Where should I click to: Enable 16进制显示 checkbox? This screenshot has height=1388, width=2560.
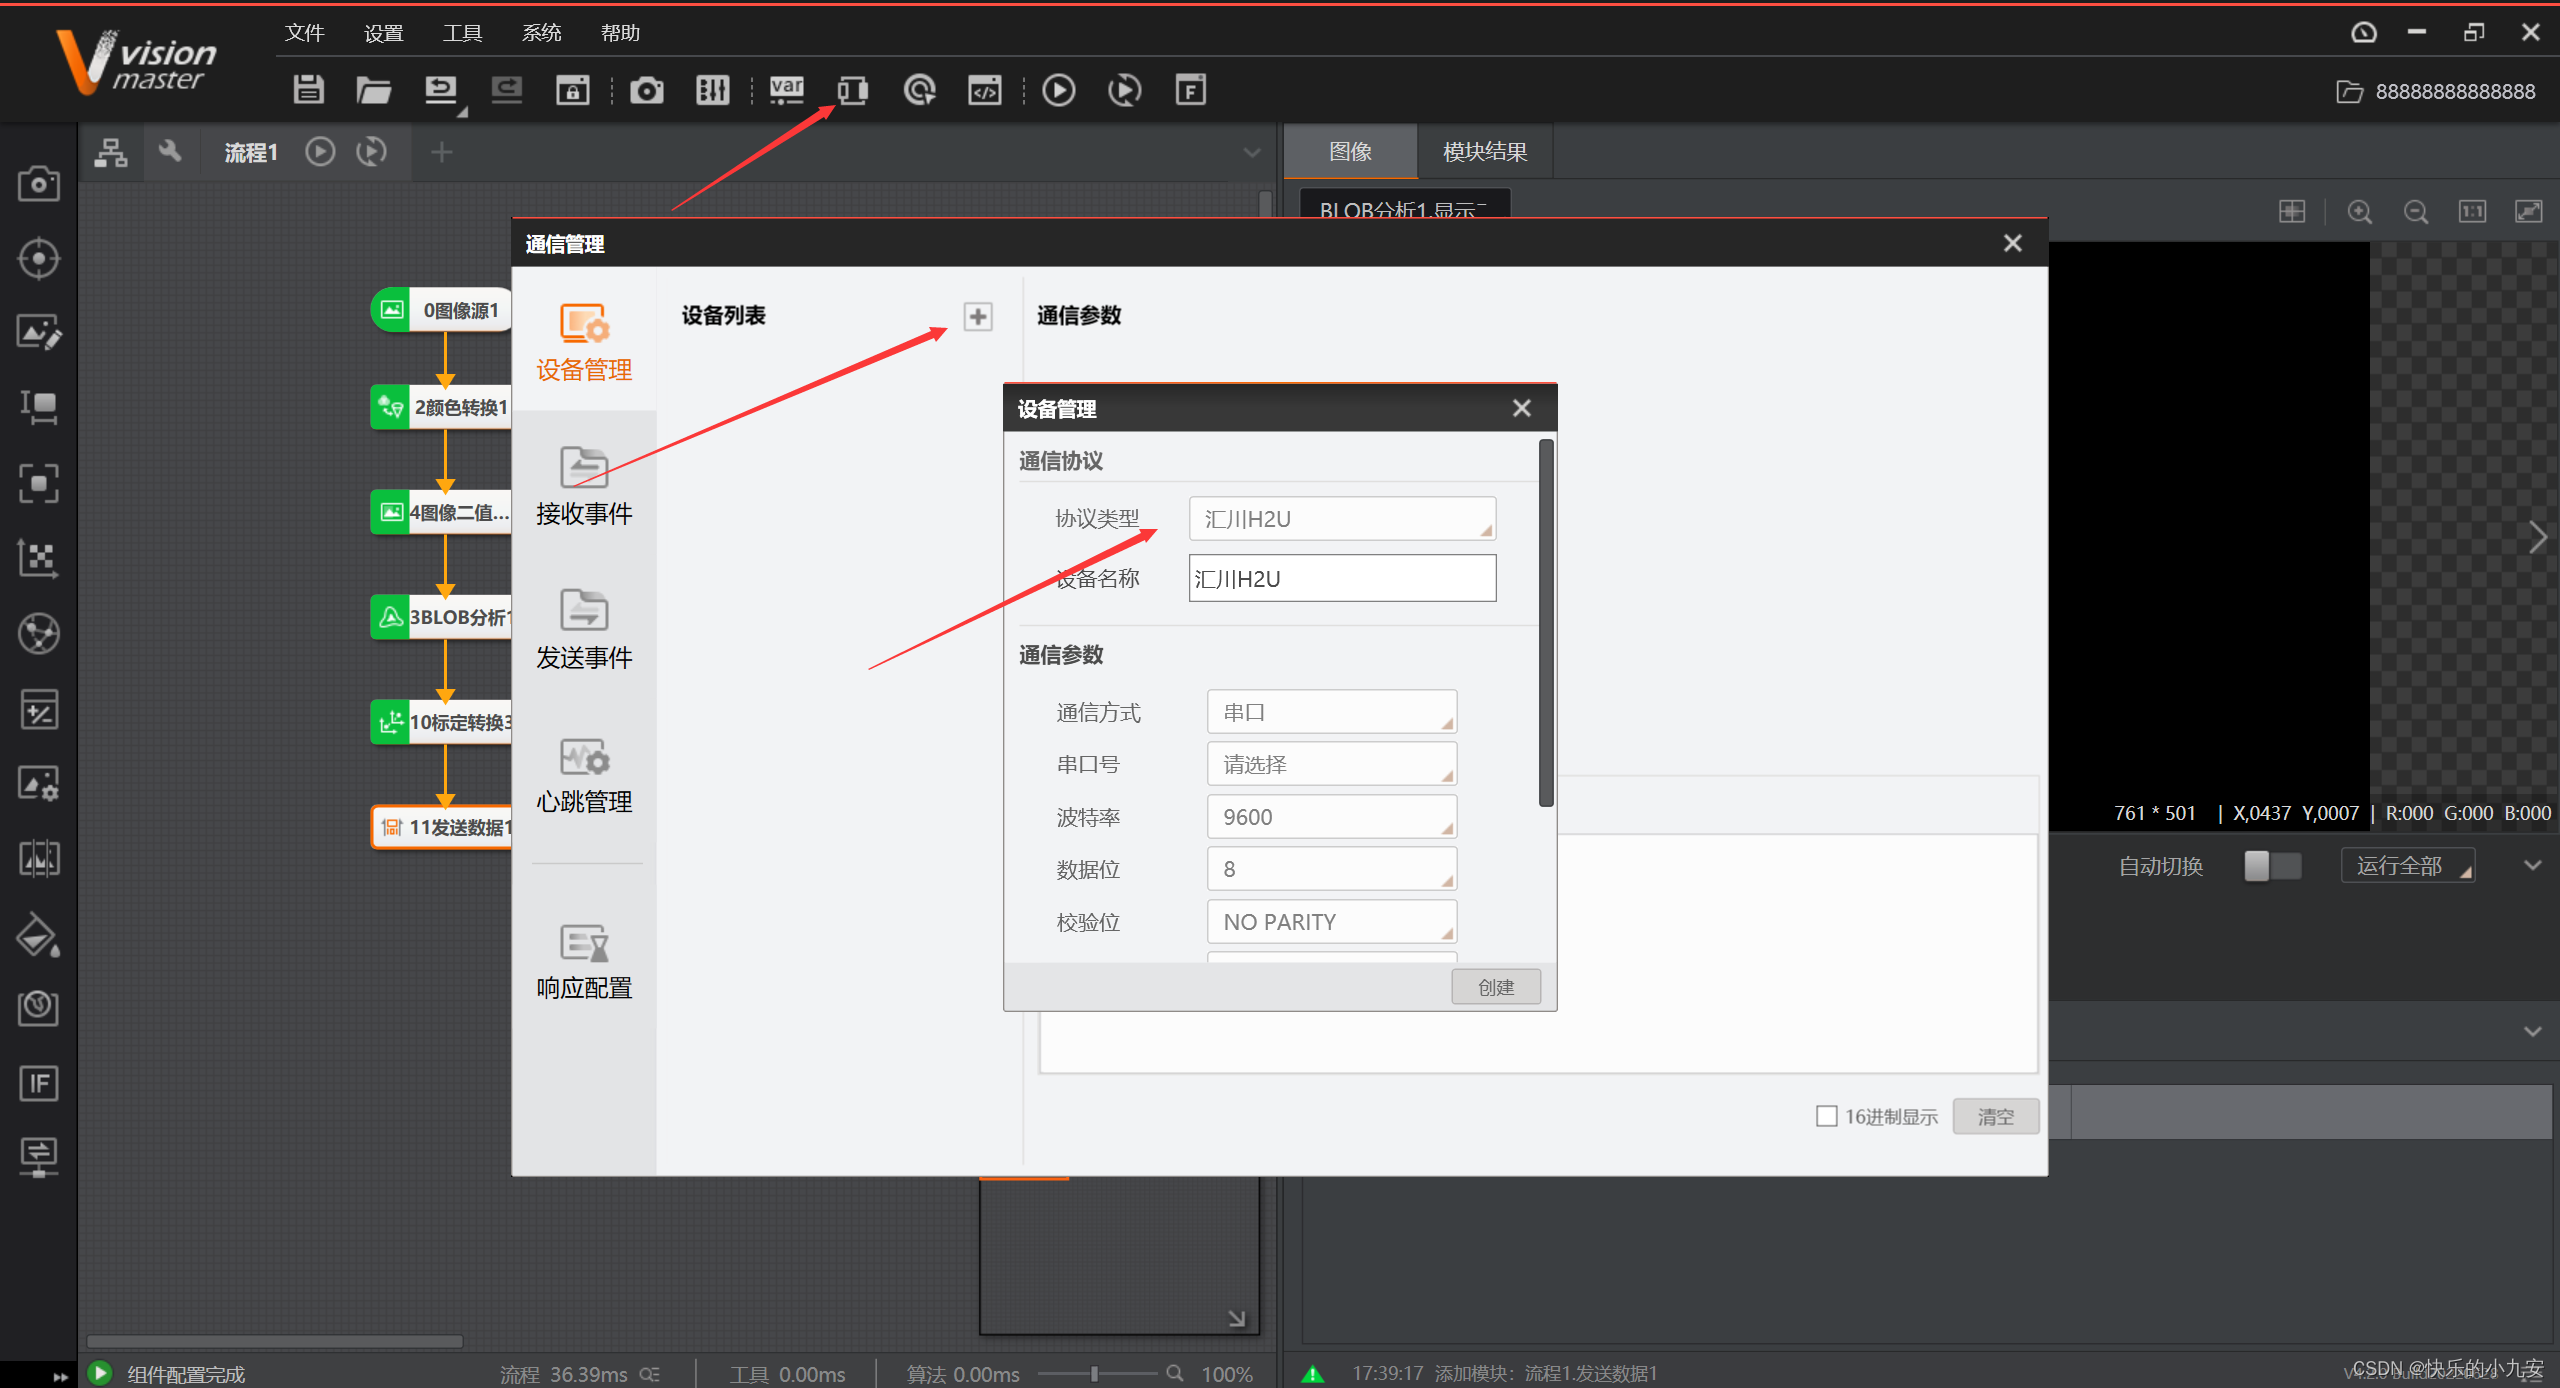(x=1827, y=1115)
